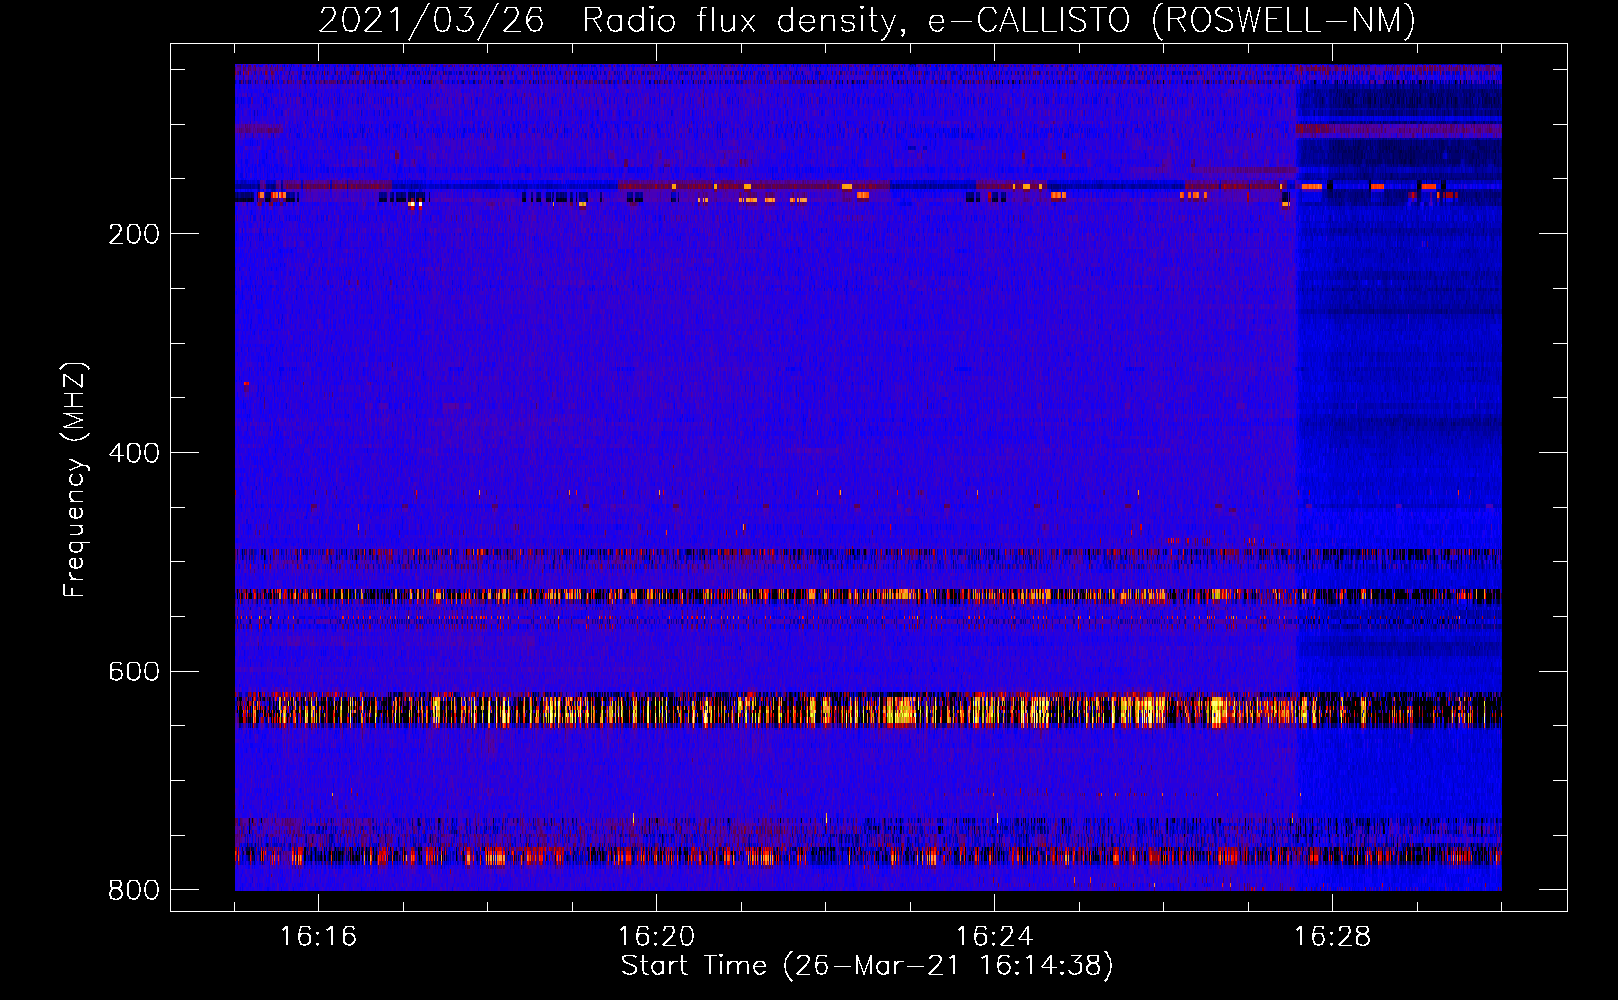The image size is (1618, 1000).
Task: Click the 'Start Time (26-Mar-21 16:14:38)' label
Action: 867,966
